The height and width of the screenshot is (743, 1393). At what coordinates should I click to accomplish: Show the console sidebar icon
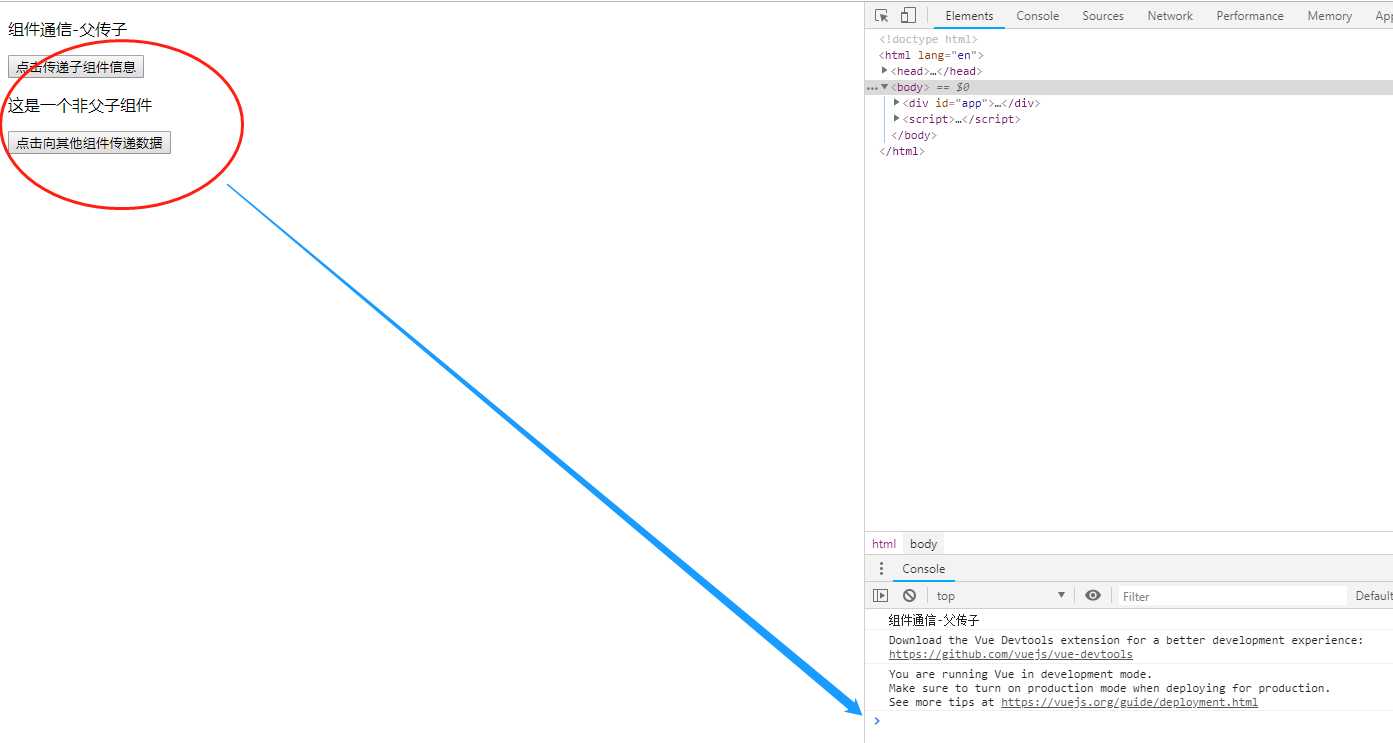point(880,596)
